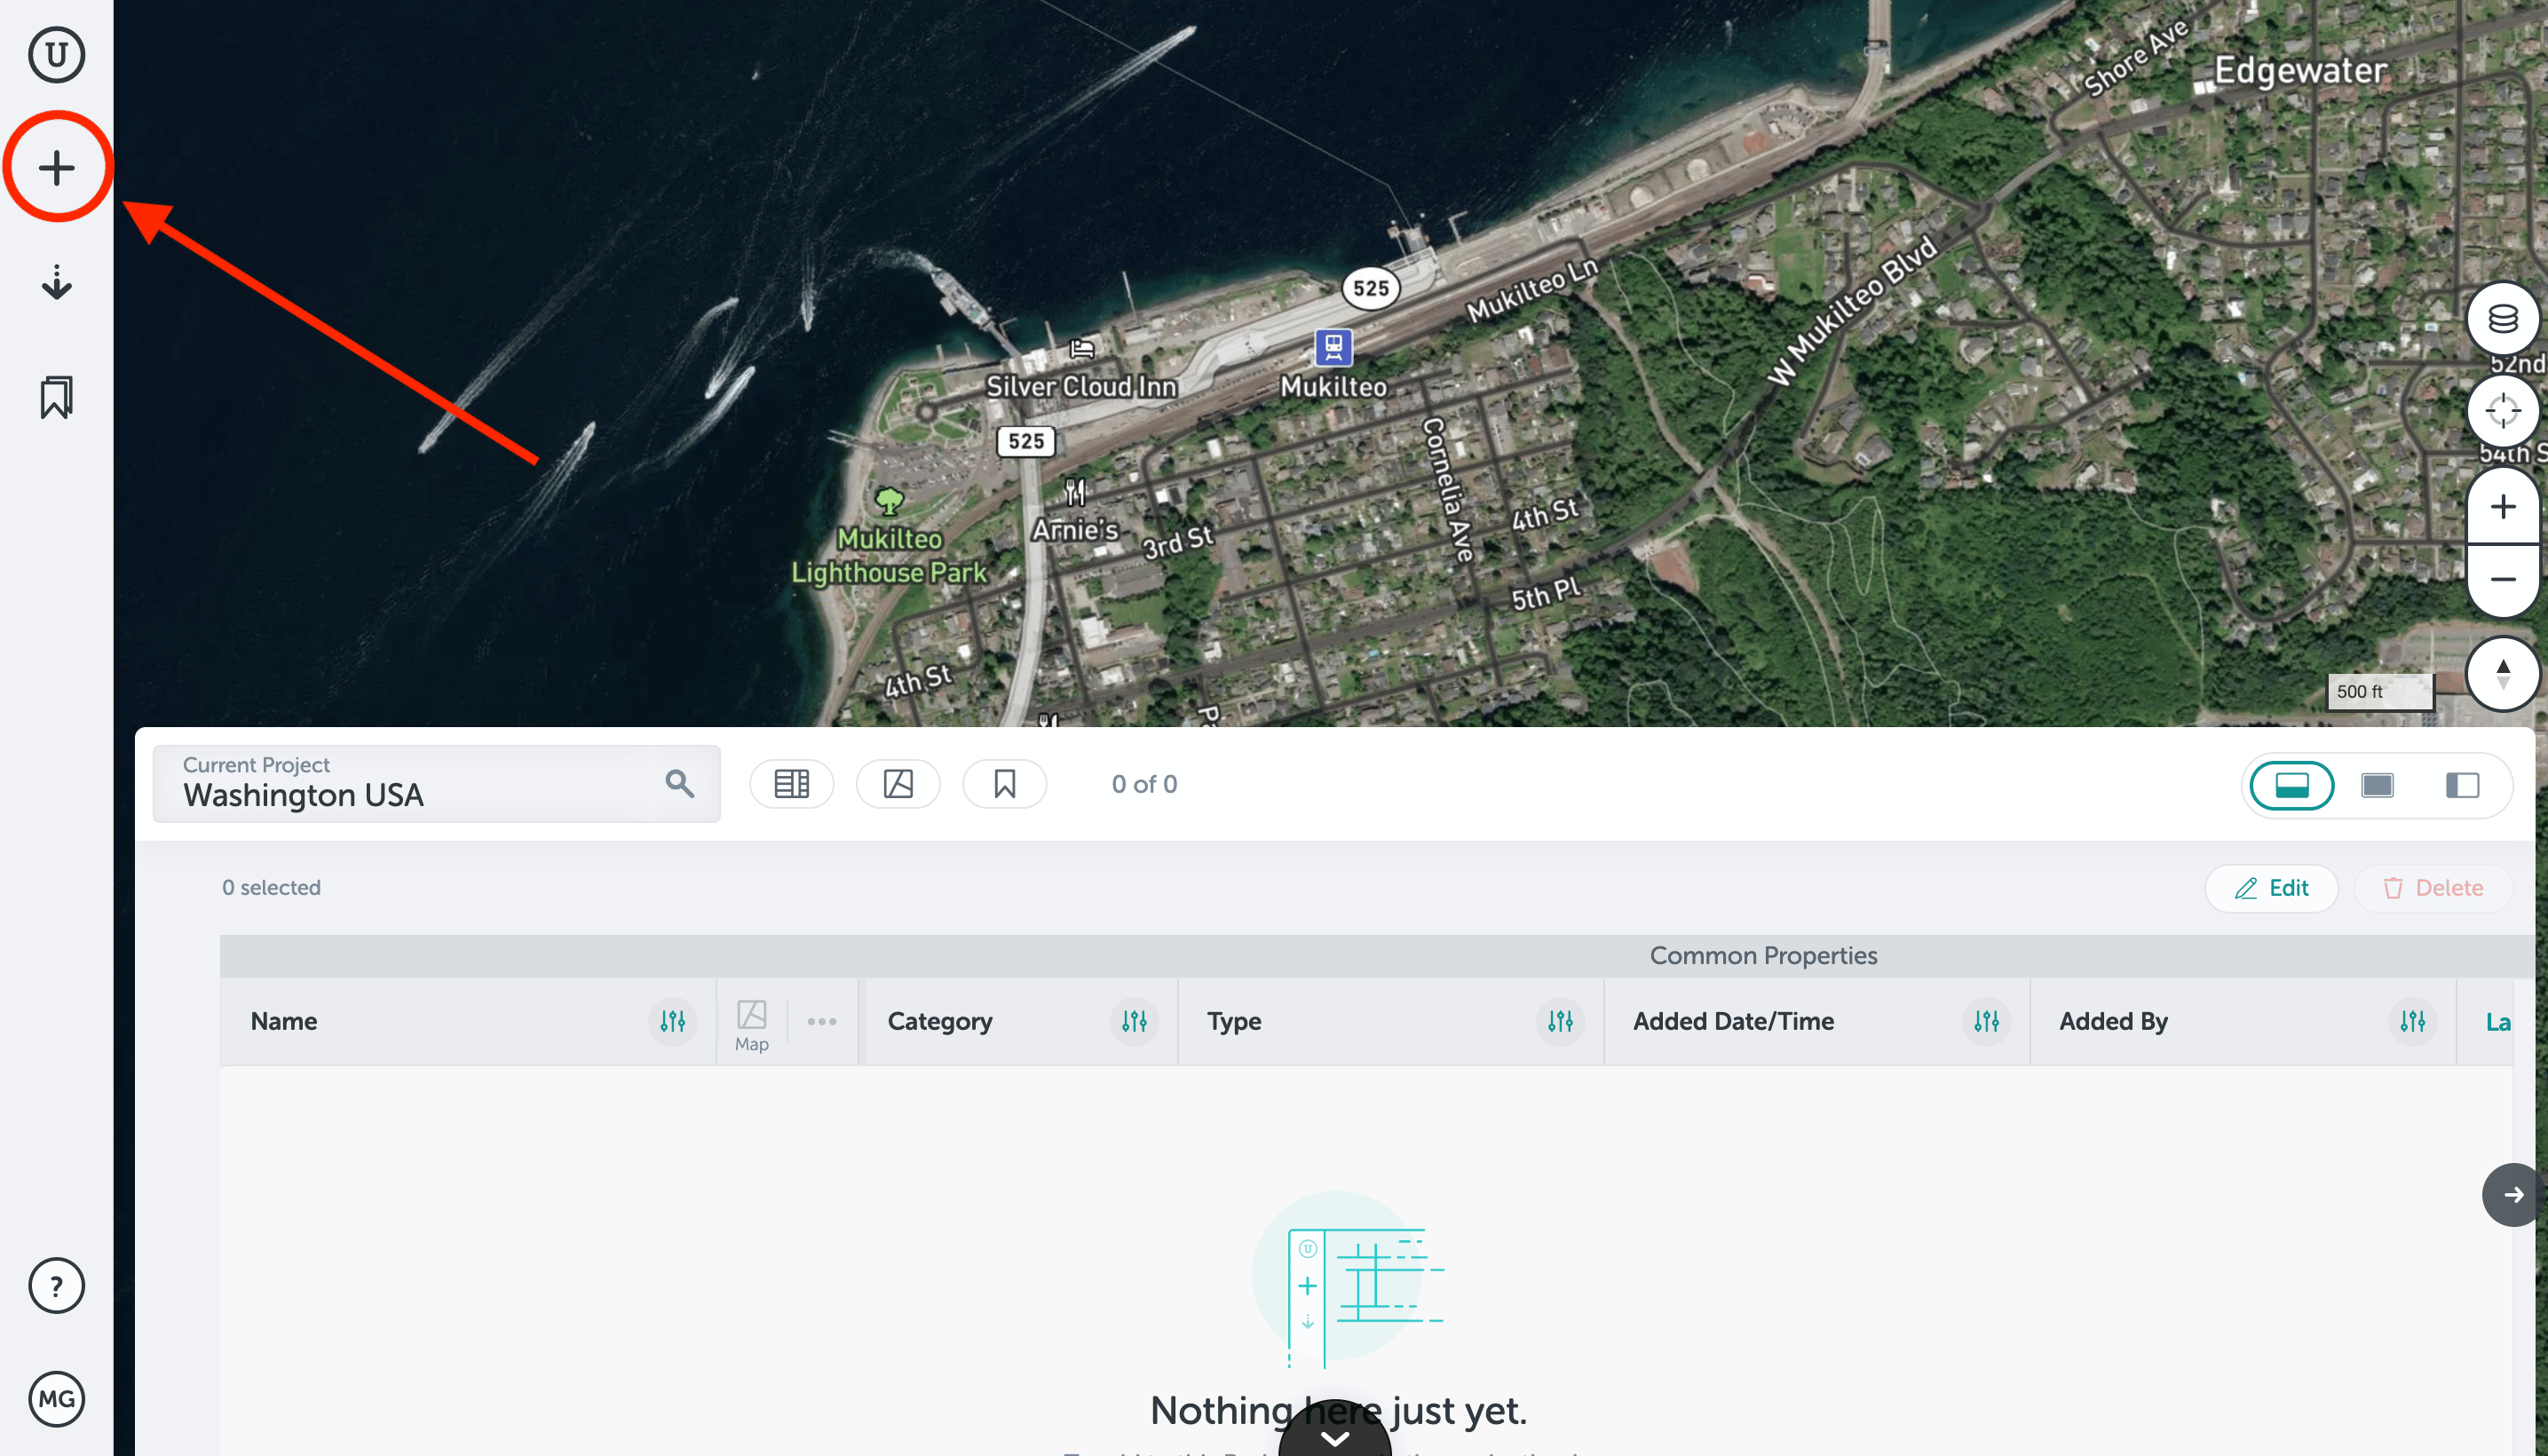Open more options next to the Map column
The width and height of the screenshot is (2548, 1456).
click(822, 1021)
